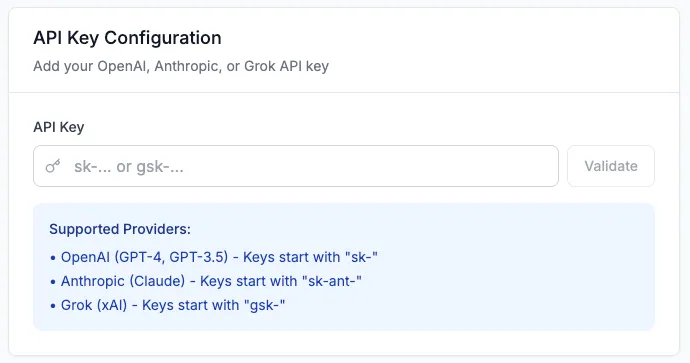The image size is (690, 363).
Task: Click the key icon in the API field
Action: tap(53, 166)
